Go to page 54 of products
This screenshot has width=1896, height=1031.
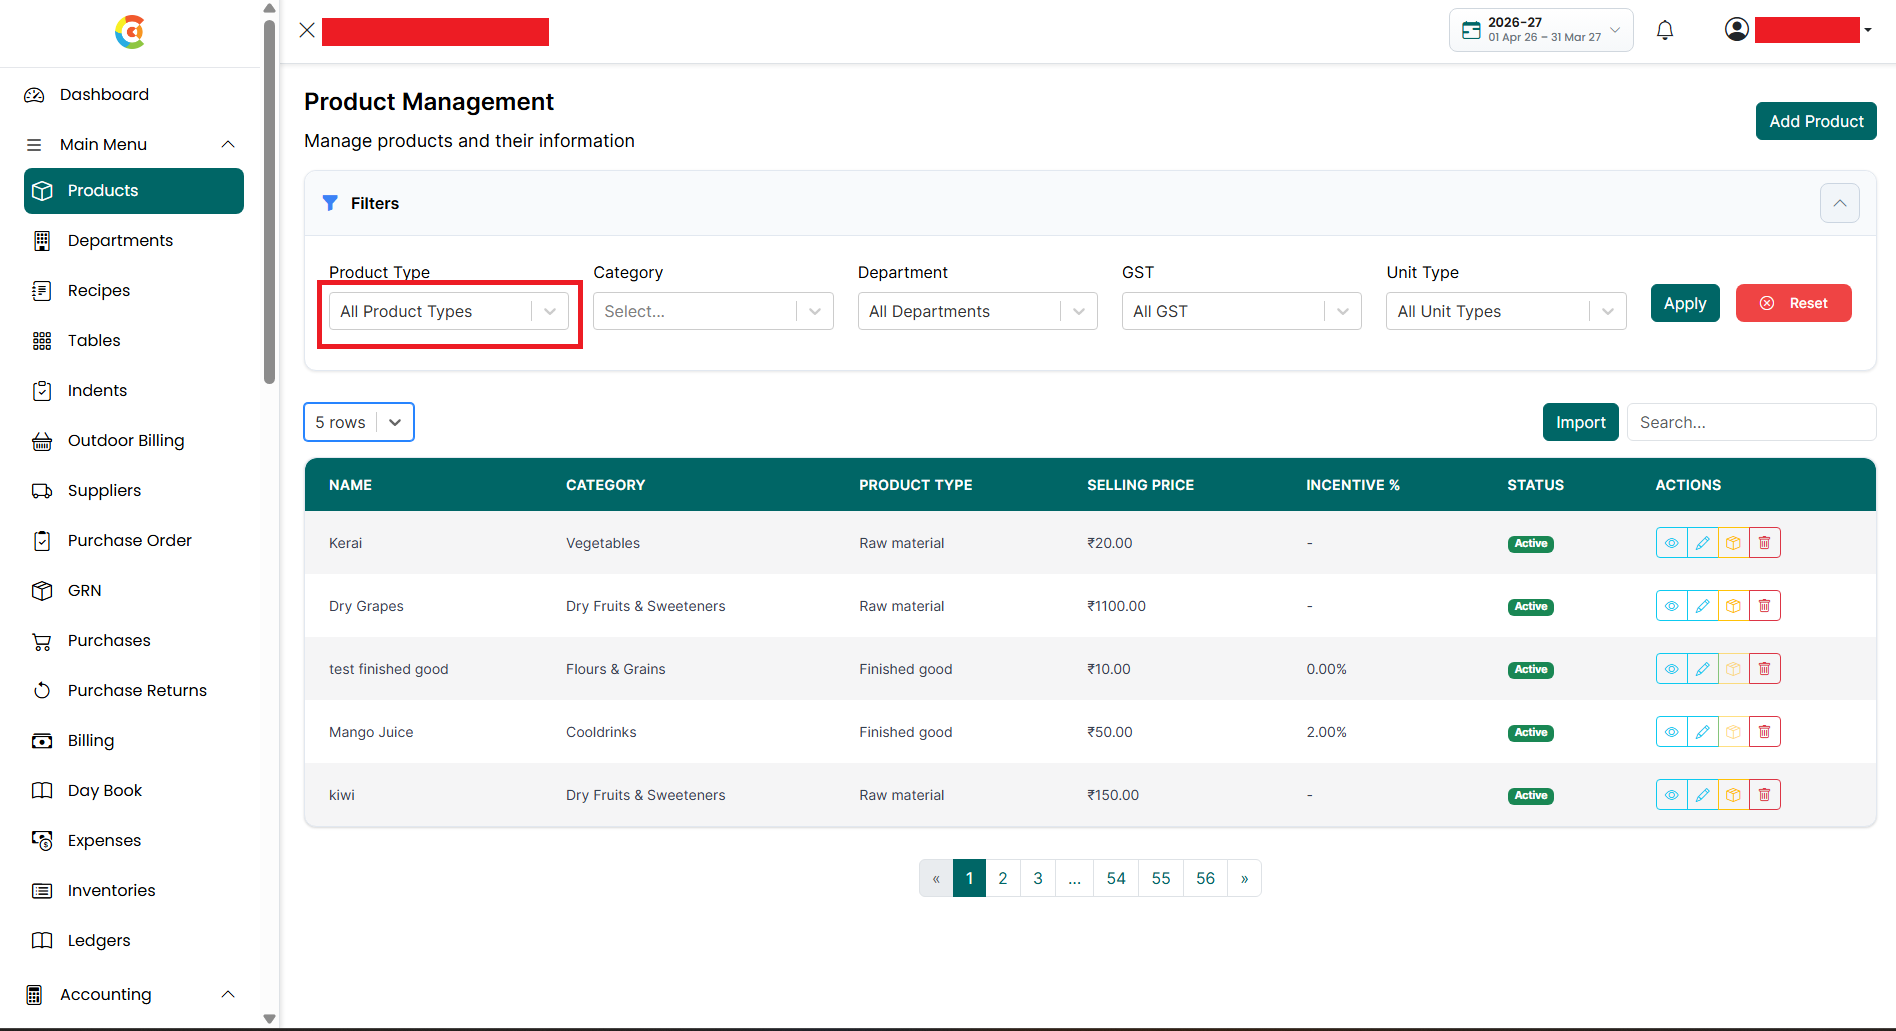click(x=1116, y=878)
